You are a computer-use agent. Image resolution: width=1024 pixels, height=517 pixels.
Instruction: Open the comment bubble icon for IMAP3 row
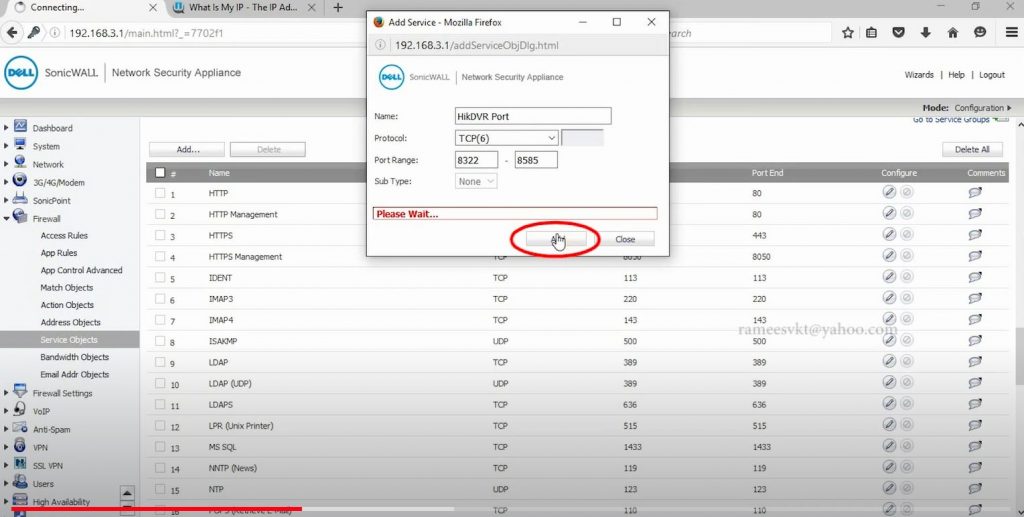click(x=975, y=298)
